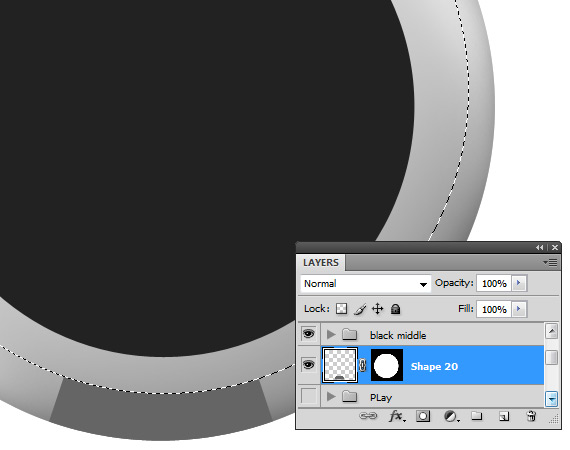Lock all with padlock icon

click(395, 309)
